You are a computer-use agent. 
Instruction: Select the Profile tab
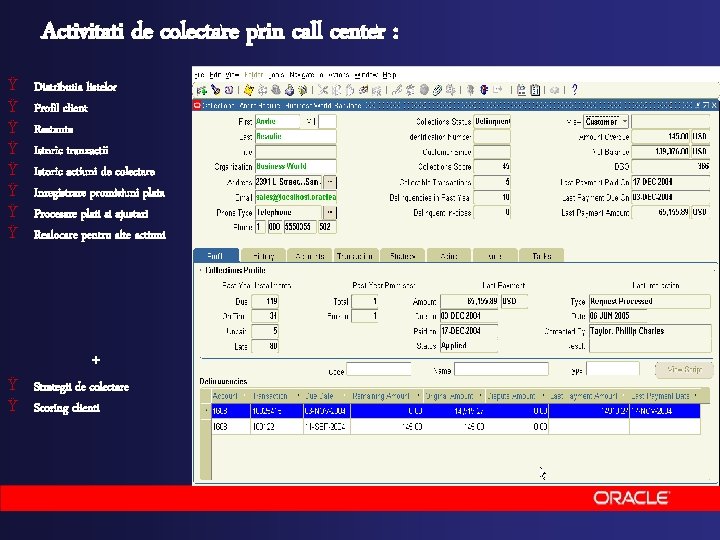(x=216, y=256)
